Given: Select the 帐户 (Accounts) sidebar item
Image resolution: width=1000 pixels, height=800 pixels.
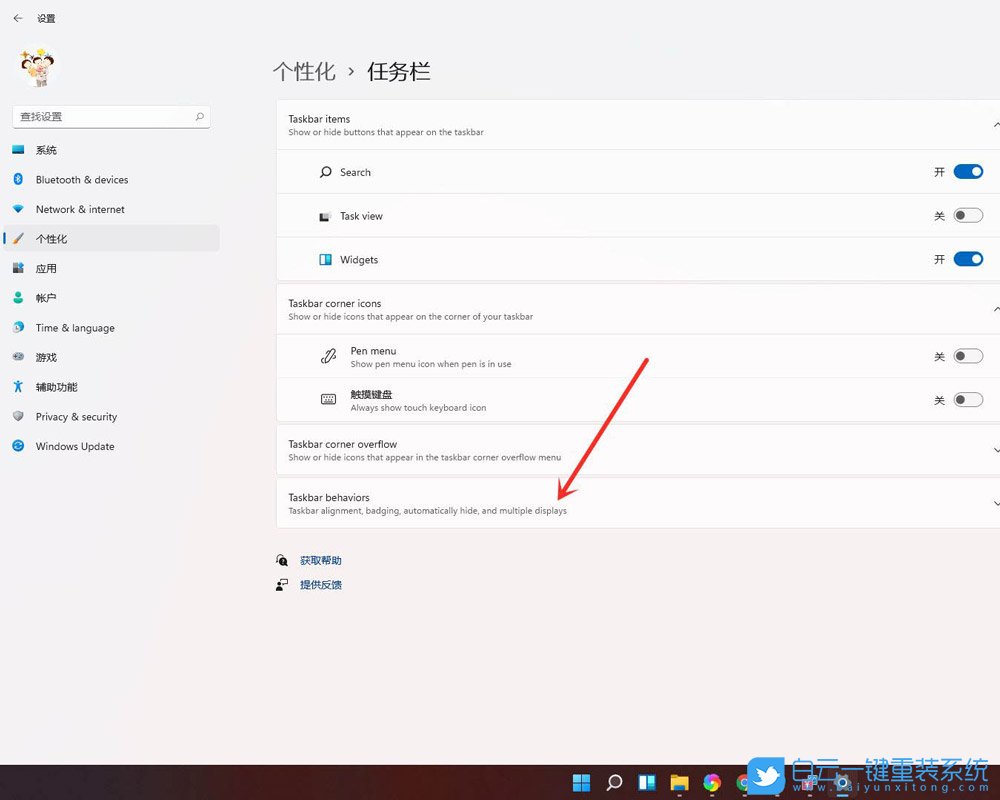Looking at the screenshot, I should pyautogui.click(x=45, y=297).
